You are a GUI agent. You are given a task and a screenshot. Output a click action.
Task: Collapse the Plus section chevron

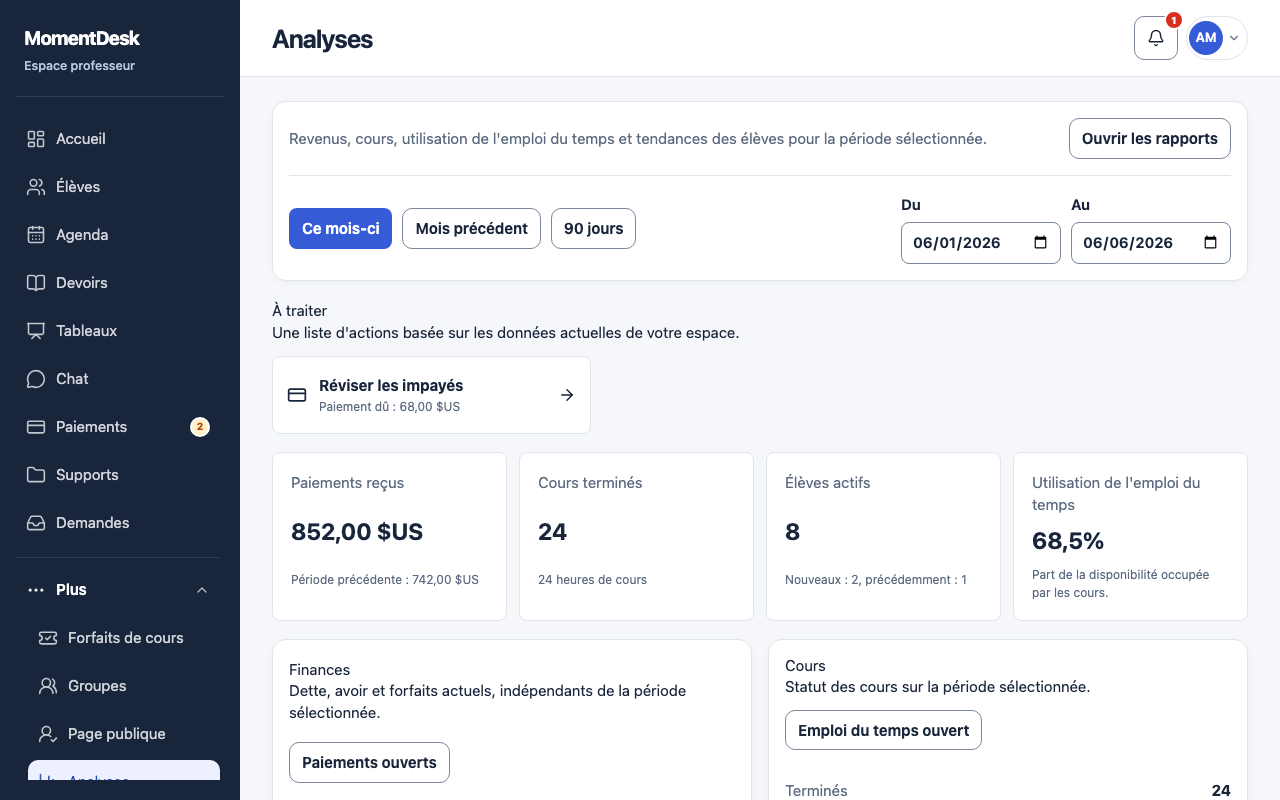point(202,590)
